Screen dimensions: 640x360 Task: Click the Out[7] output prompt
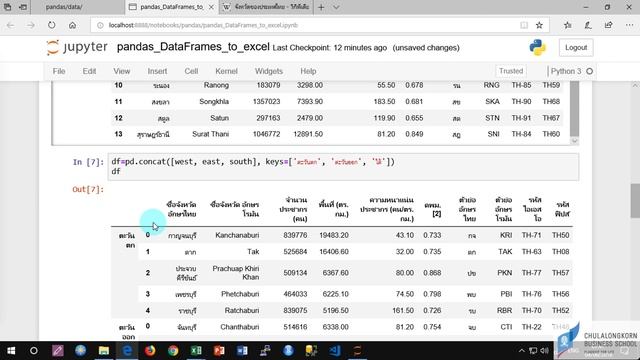[88, 189]
